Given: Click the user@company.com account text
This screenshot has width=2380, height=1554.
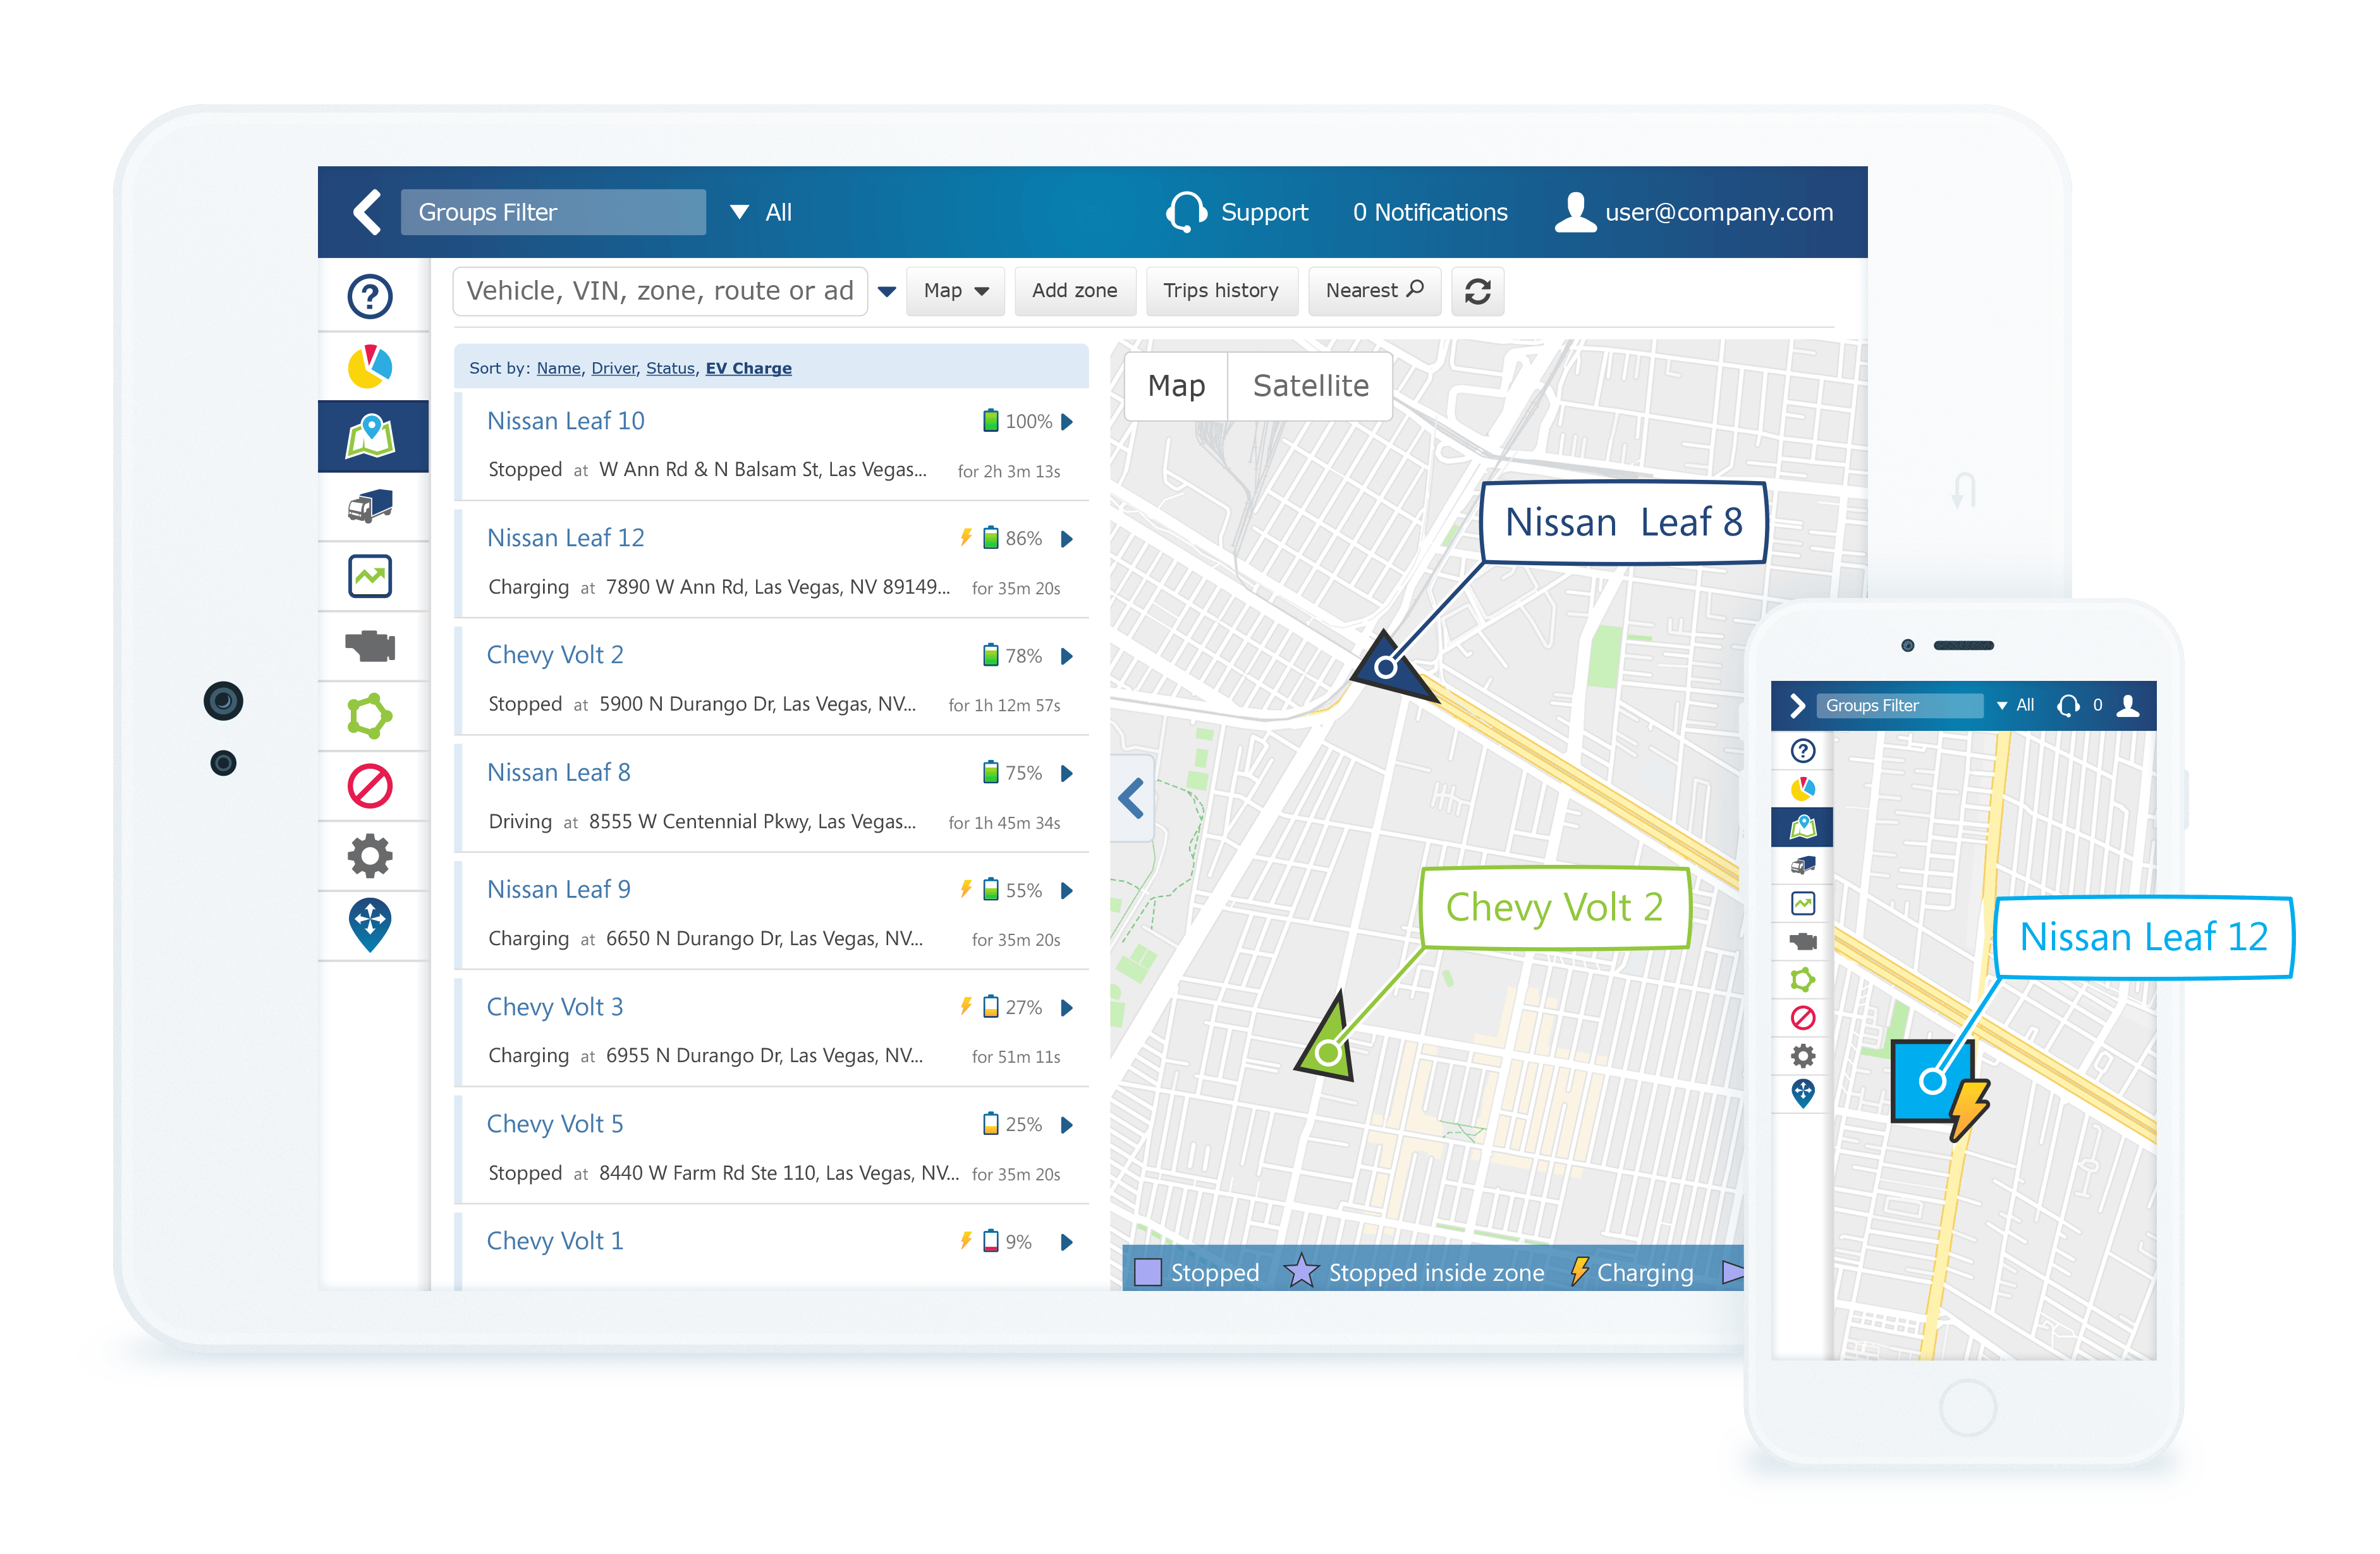Looking at the screenshot, I should (x=1719, y=212).
